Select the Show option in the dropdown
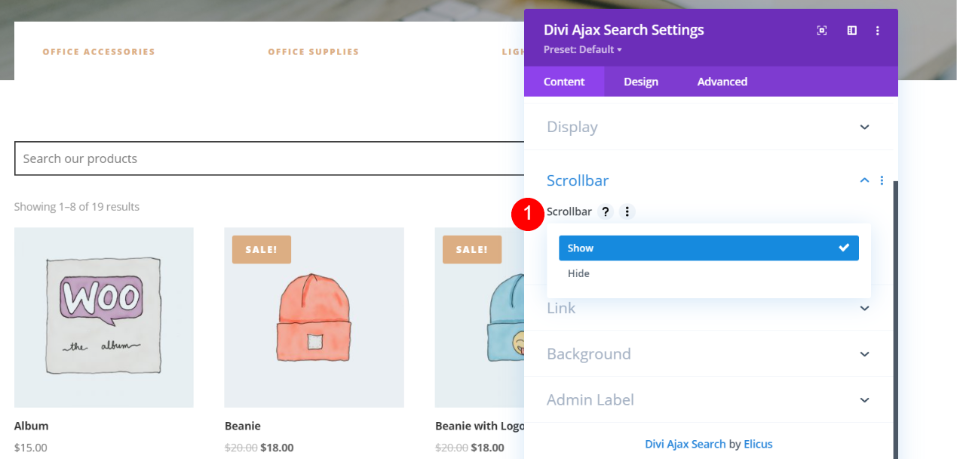 [708, 248]
